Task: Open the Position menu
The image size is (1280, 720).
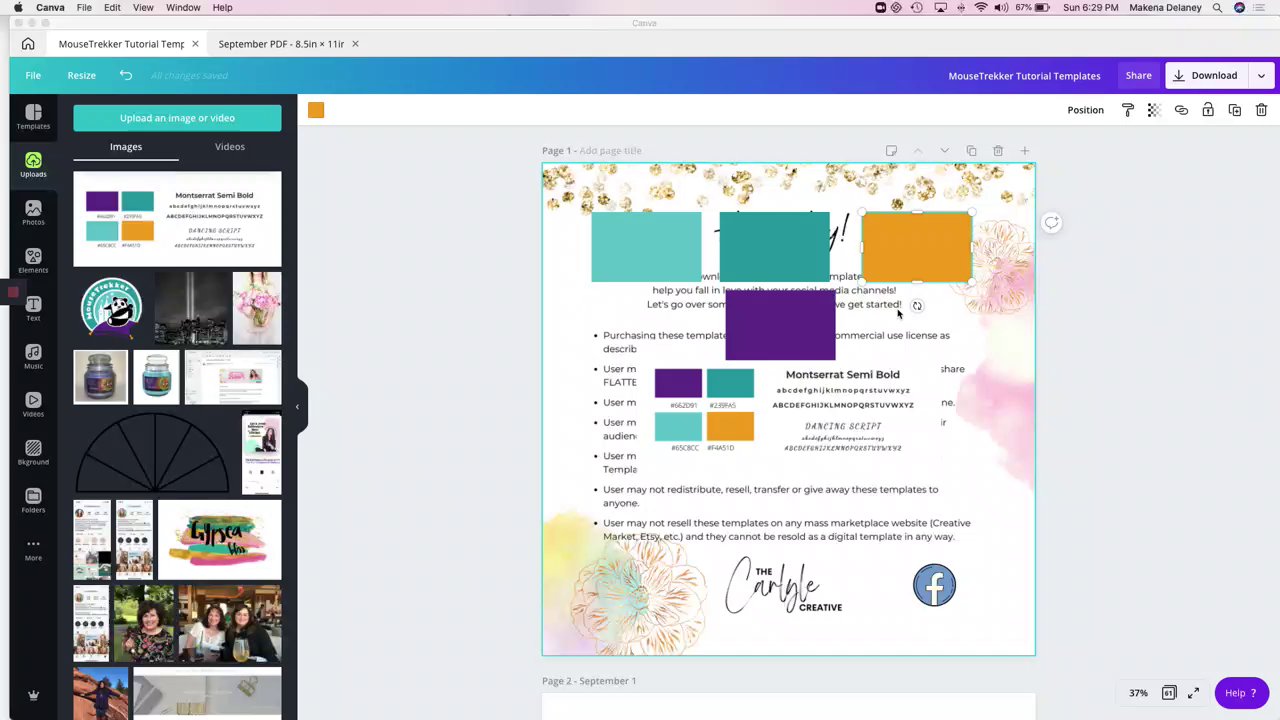Action: [1085, 110]
